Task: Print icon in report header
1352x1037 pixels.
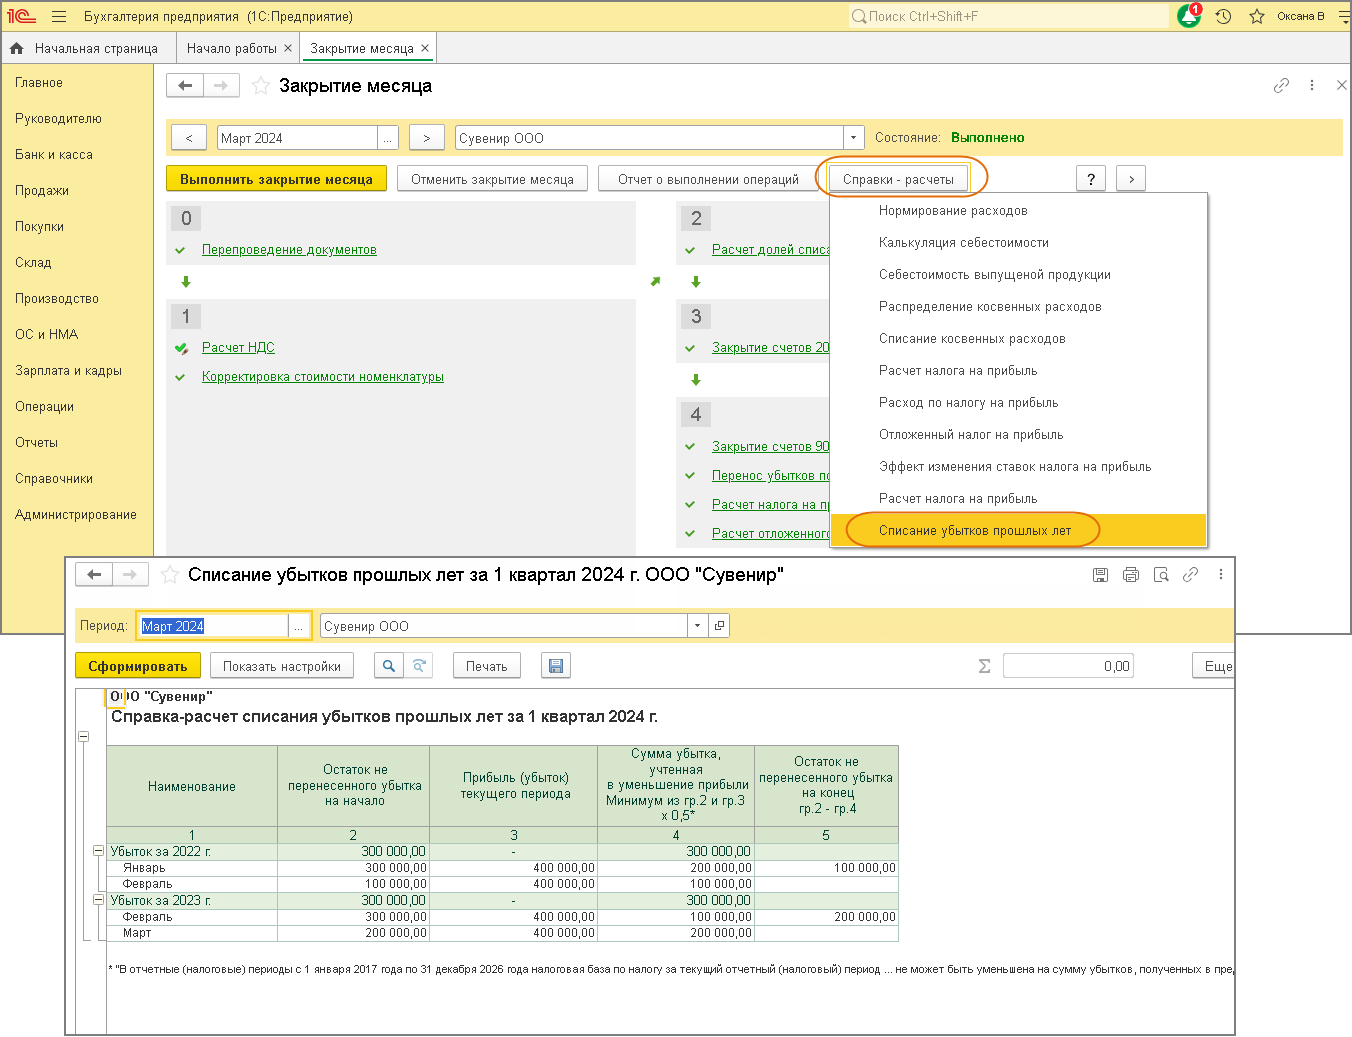Action: [x=1131, y=575]
